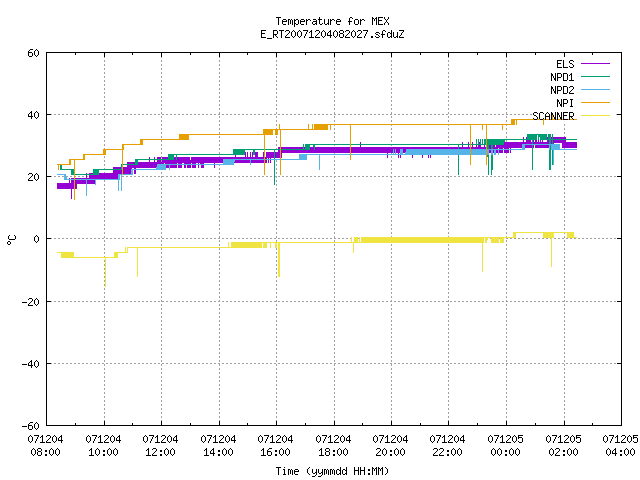Click the °C y-axis unit label
This screenshot has height=480, width=640.
11,240
